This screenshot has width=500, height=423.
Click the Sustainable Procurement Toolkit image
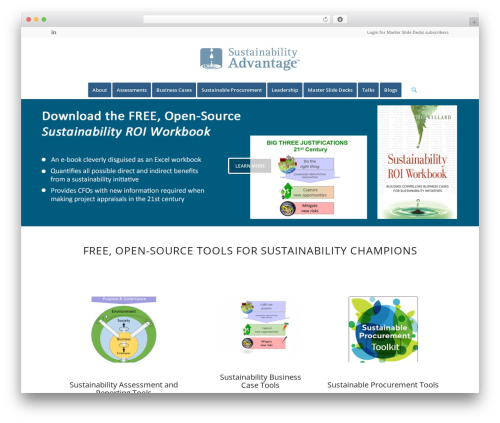(383, 329)
